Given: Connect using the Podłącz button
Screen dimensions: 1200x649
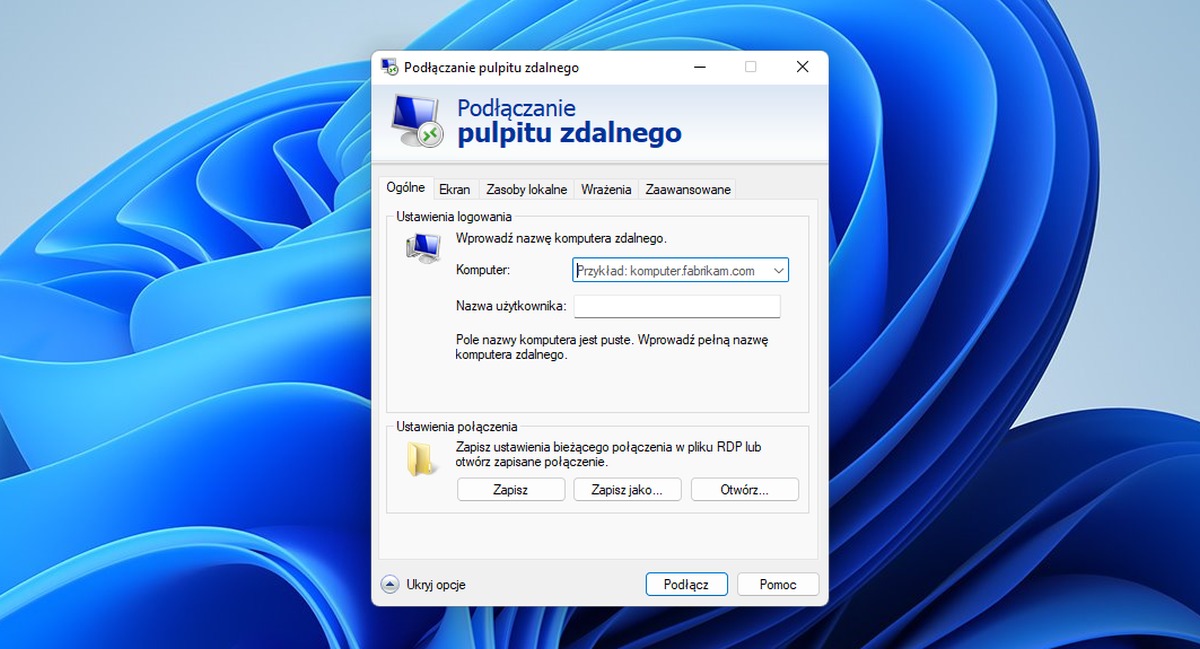Looking at the screenshot, I should pos(686,585).
